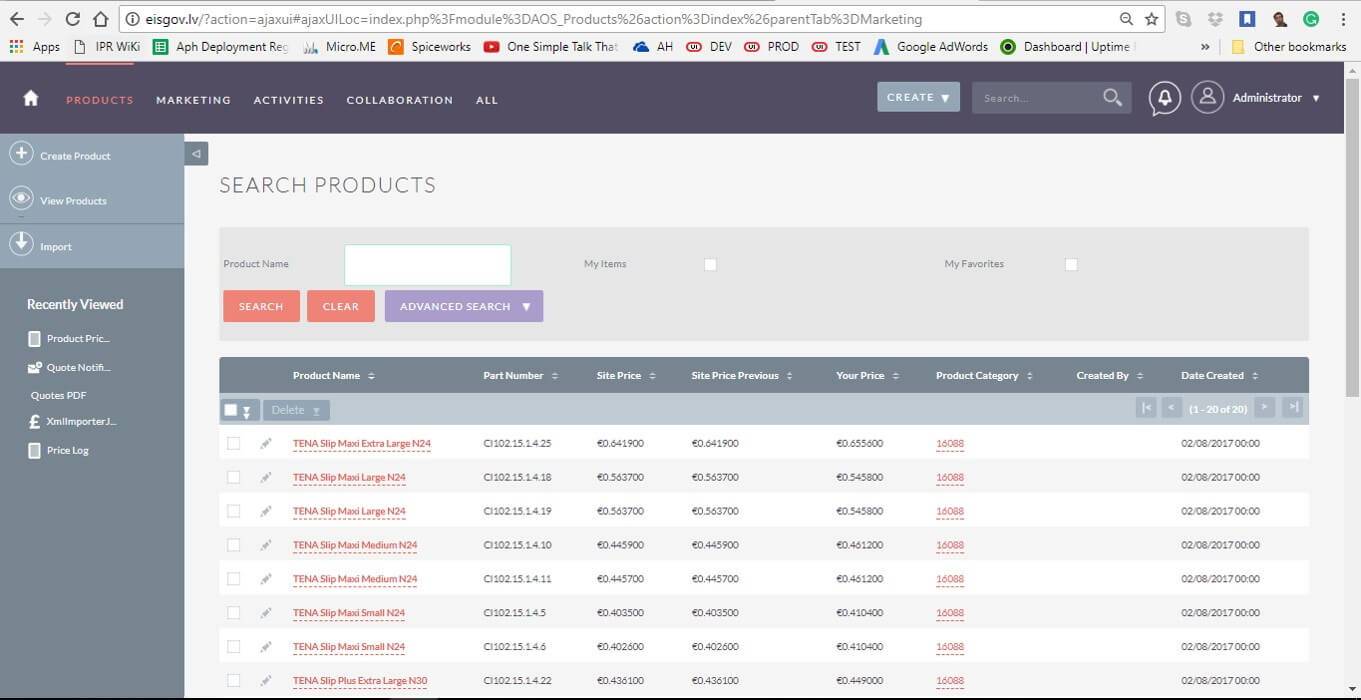
Task: Collapse the sidebar with arrow toggle
Action: (196, 154)
